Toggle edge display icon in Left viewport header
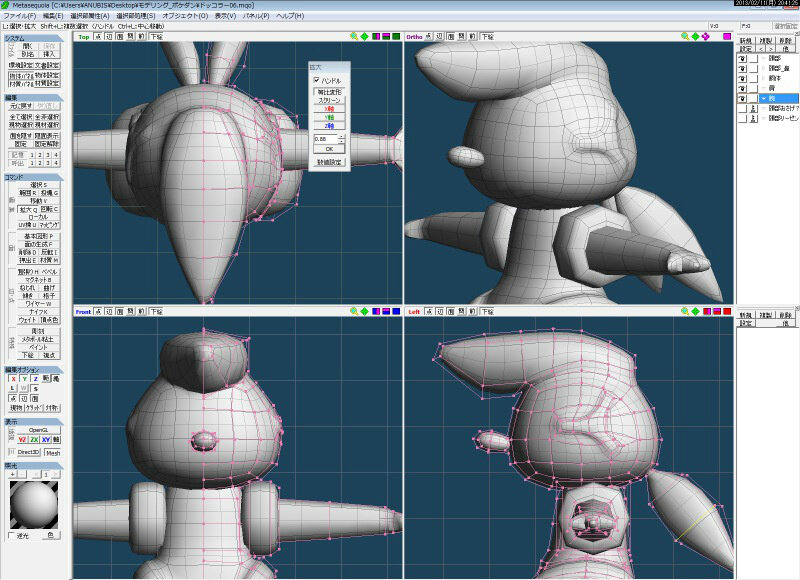 (440, 311)
